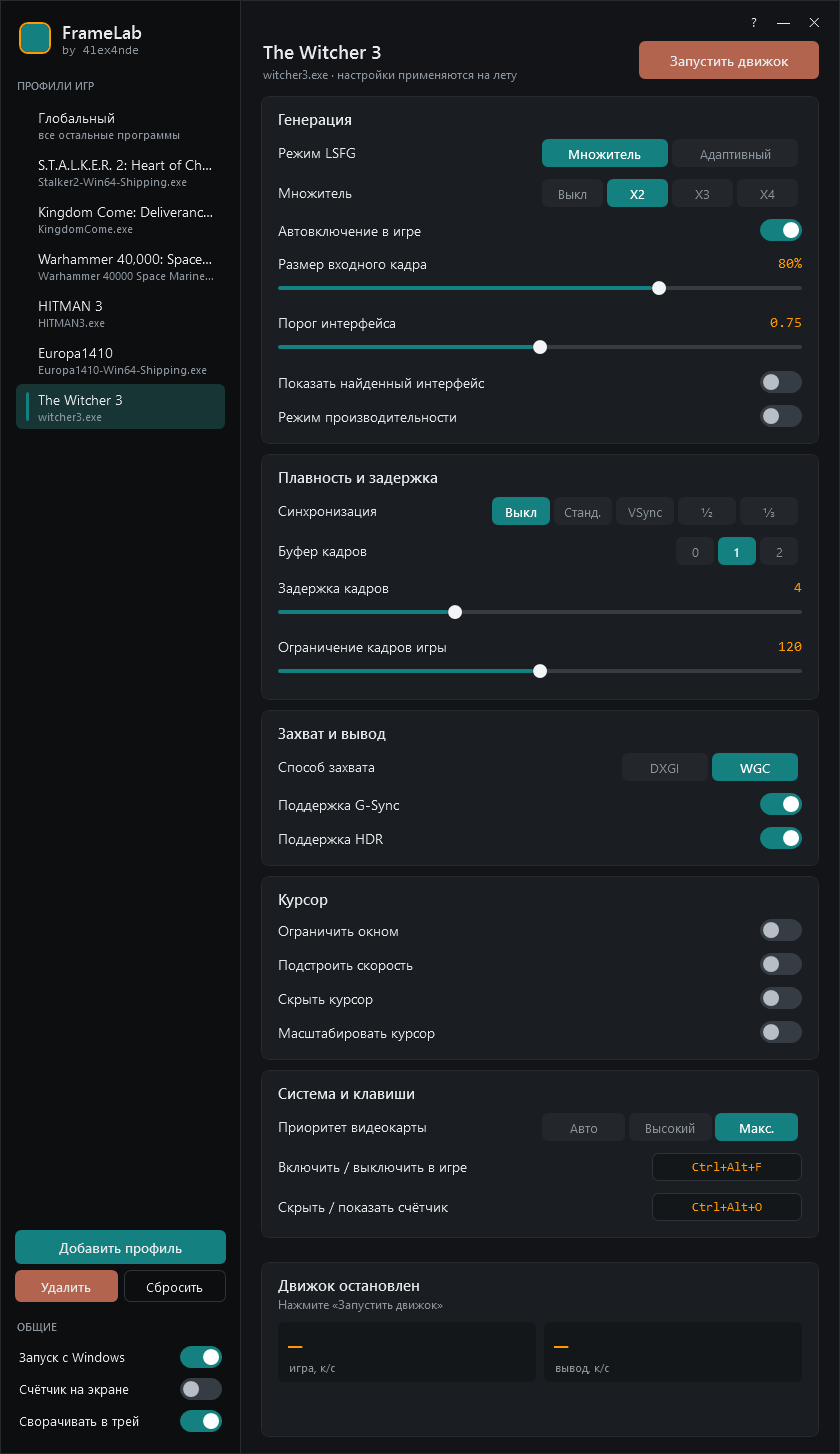
Task: Enable Счётчик на экране switch
Action: pyautogui.click(x=201, y=1389)
